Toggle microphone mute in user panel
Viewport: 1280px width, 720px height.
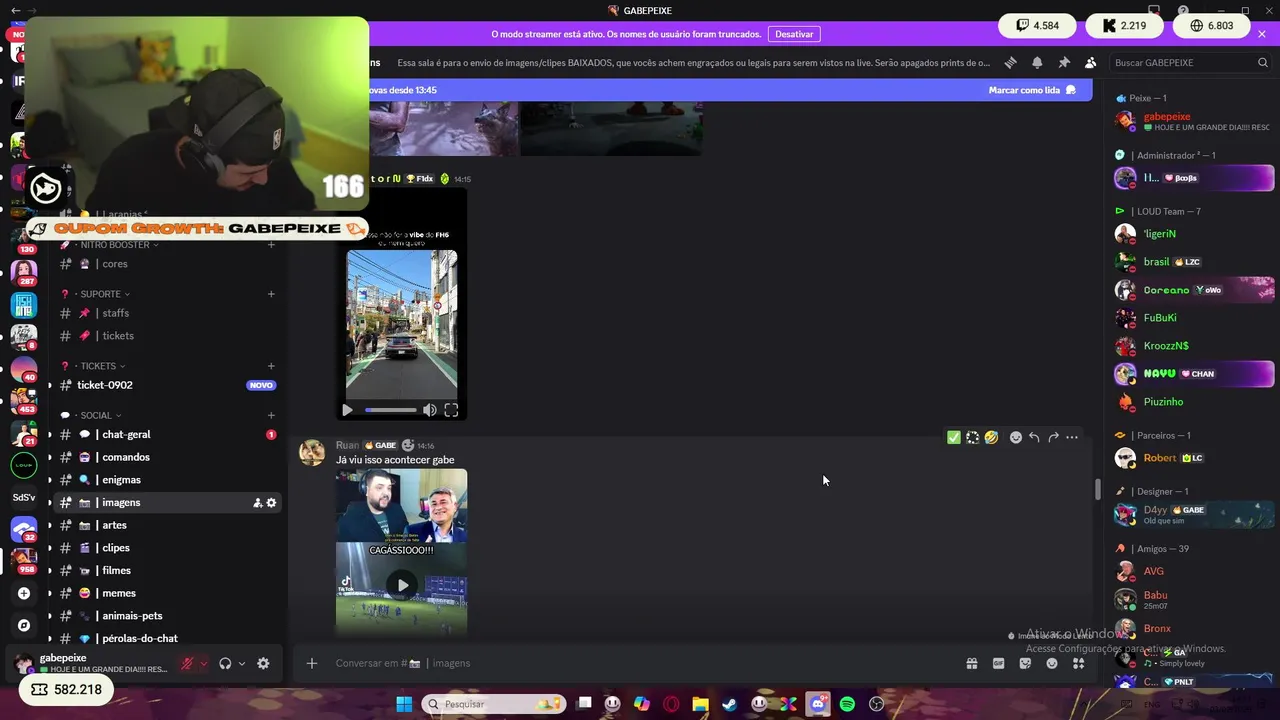tap(187, 663)
